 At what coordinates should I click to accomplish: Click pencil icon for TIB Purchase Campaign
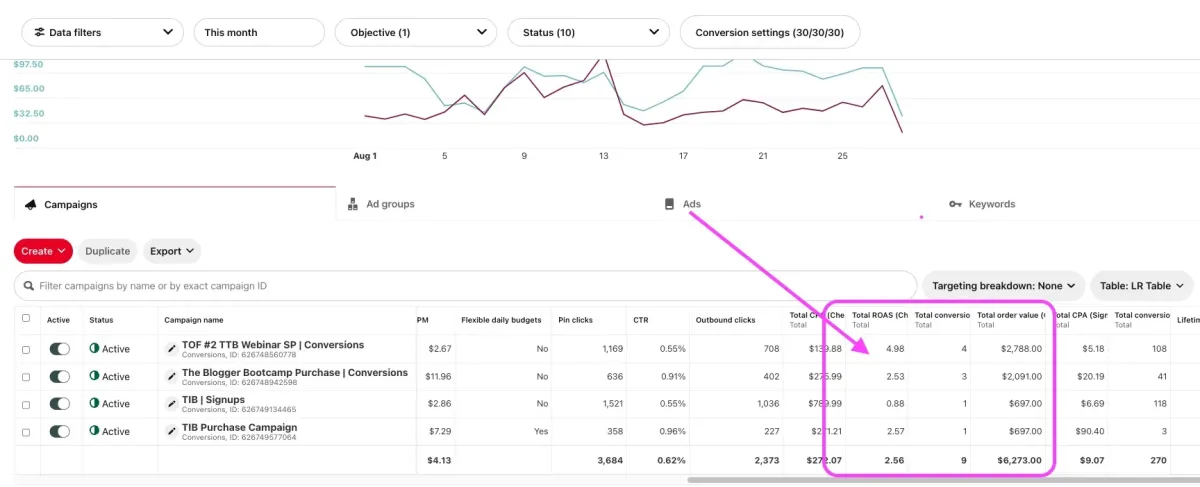(x=171, y=430)
